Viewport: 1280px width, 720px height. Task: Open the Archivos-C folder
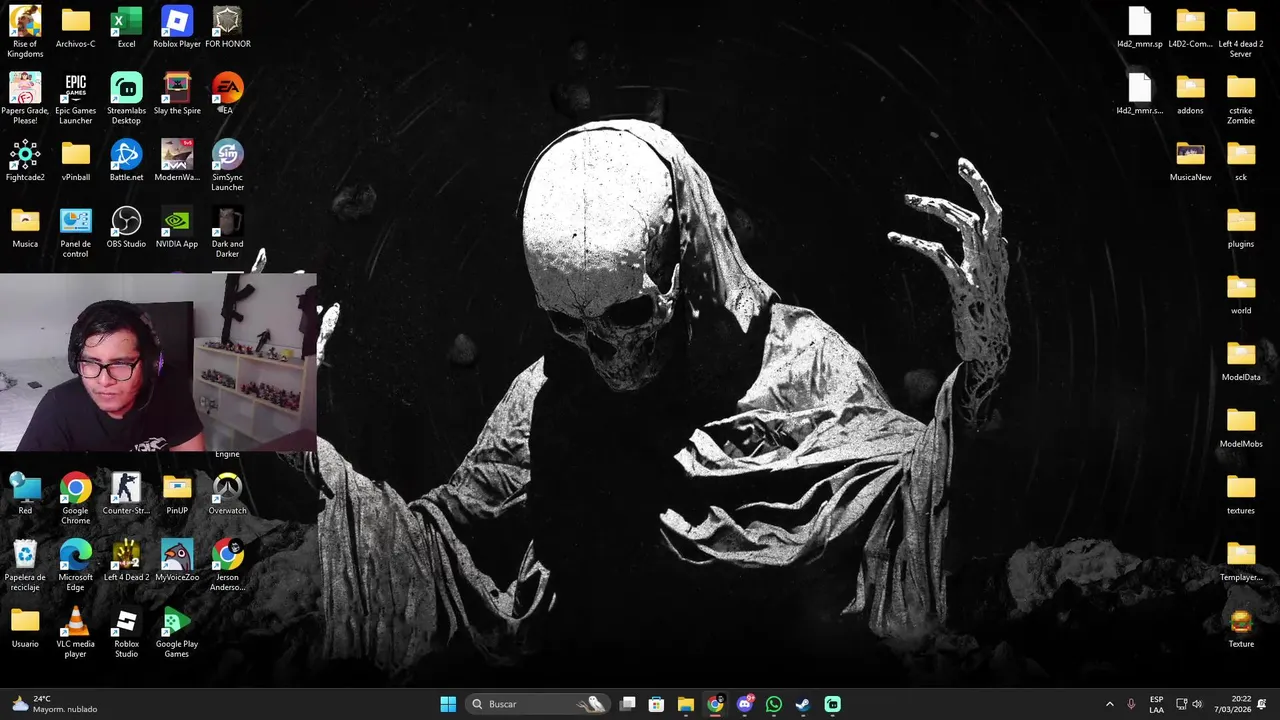[x=75, y=27]
